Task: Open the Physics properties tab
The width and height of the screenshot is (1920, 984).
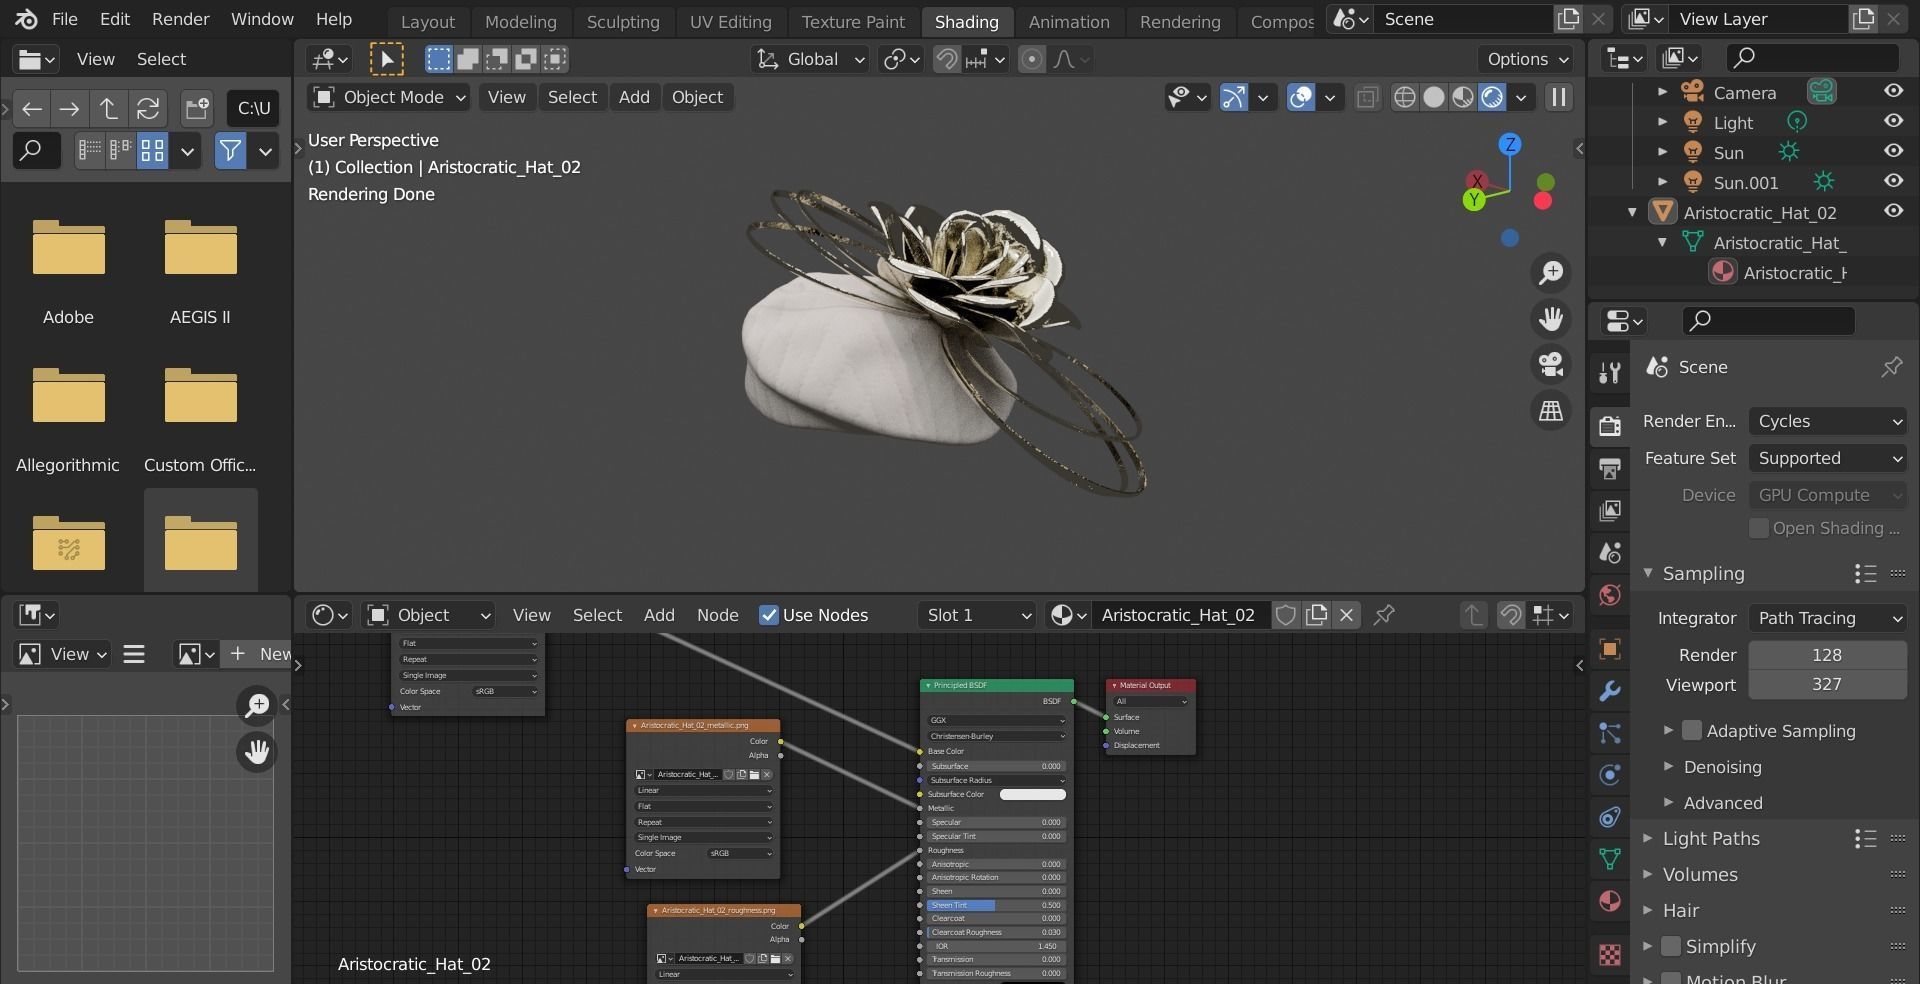Action: click(1609, 775)
